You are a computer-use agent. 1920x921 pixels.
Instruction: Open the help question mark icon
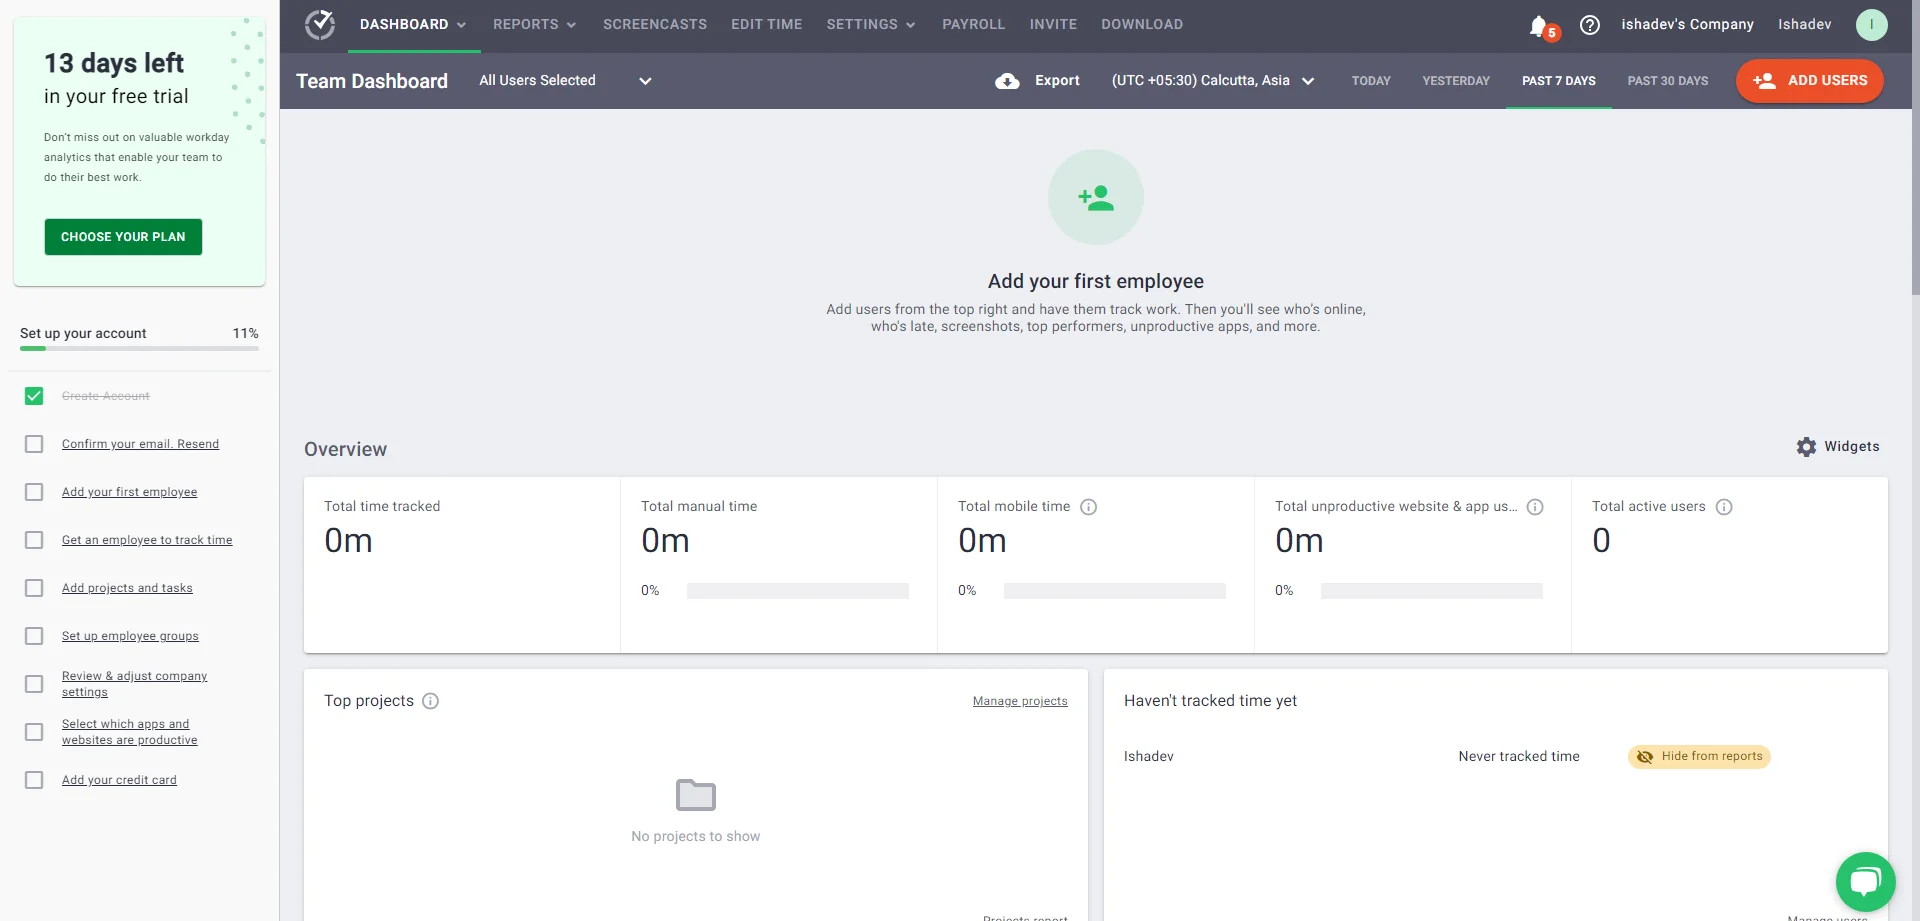(1590, 25)
